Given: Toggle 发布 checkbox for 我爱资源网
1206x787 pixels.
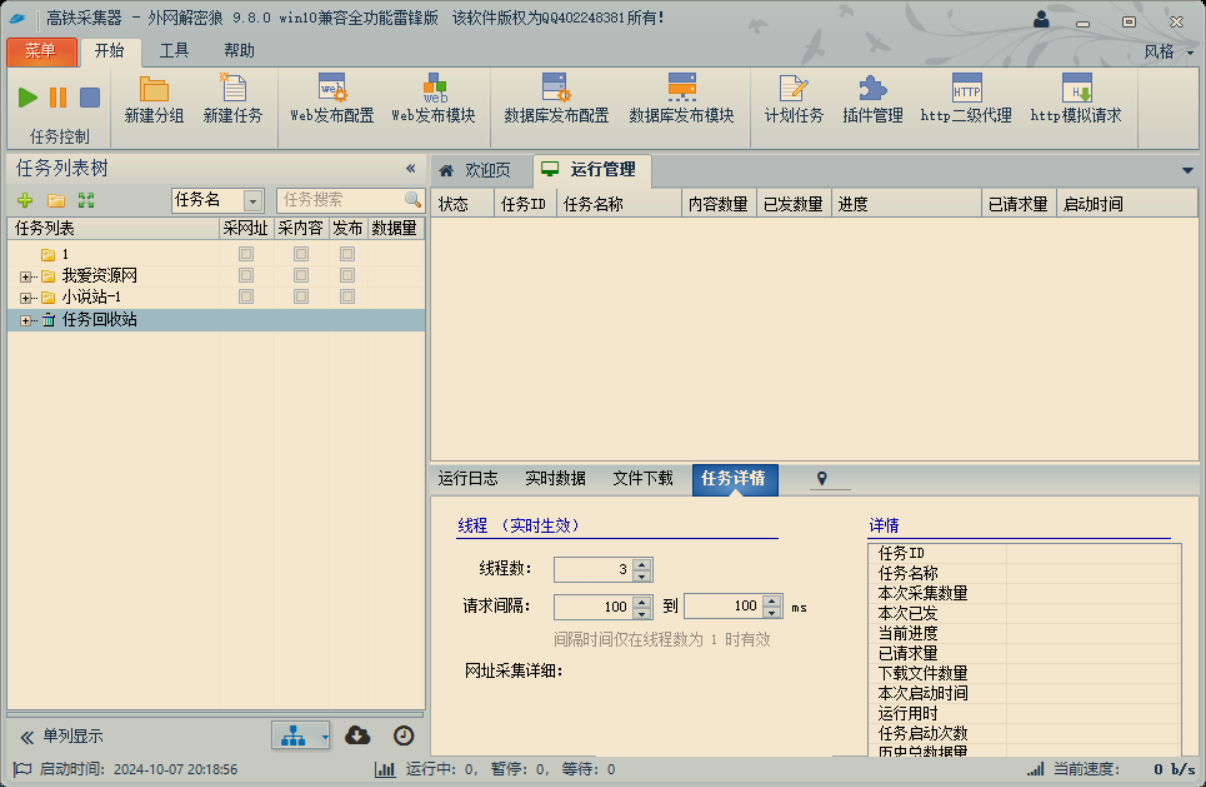Looking at the screenshot, I should pos(347,275).
